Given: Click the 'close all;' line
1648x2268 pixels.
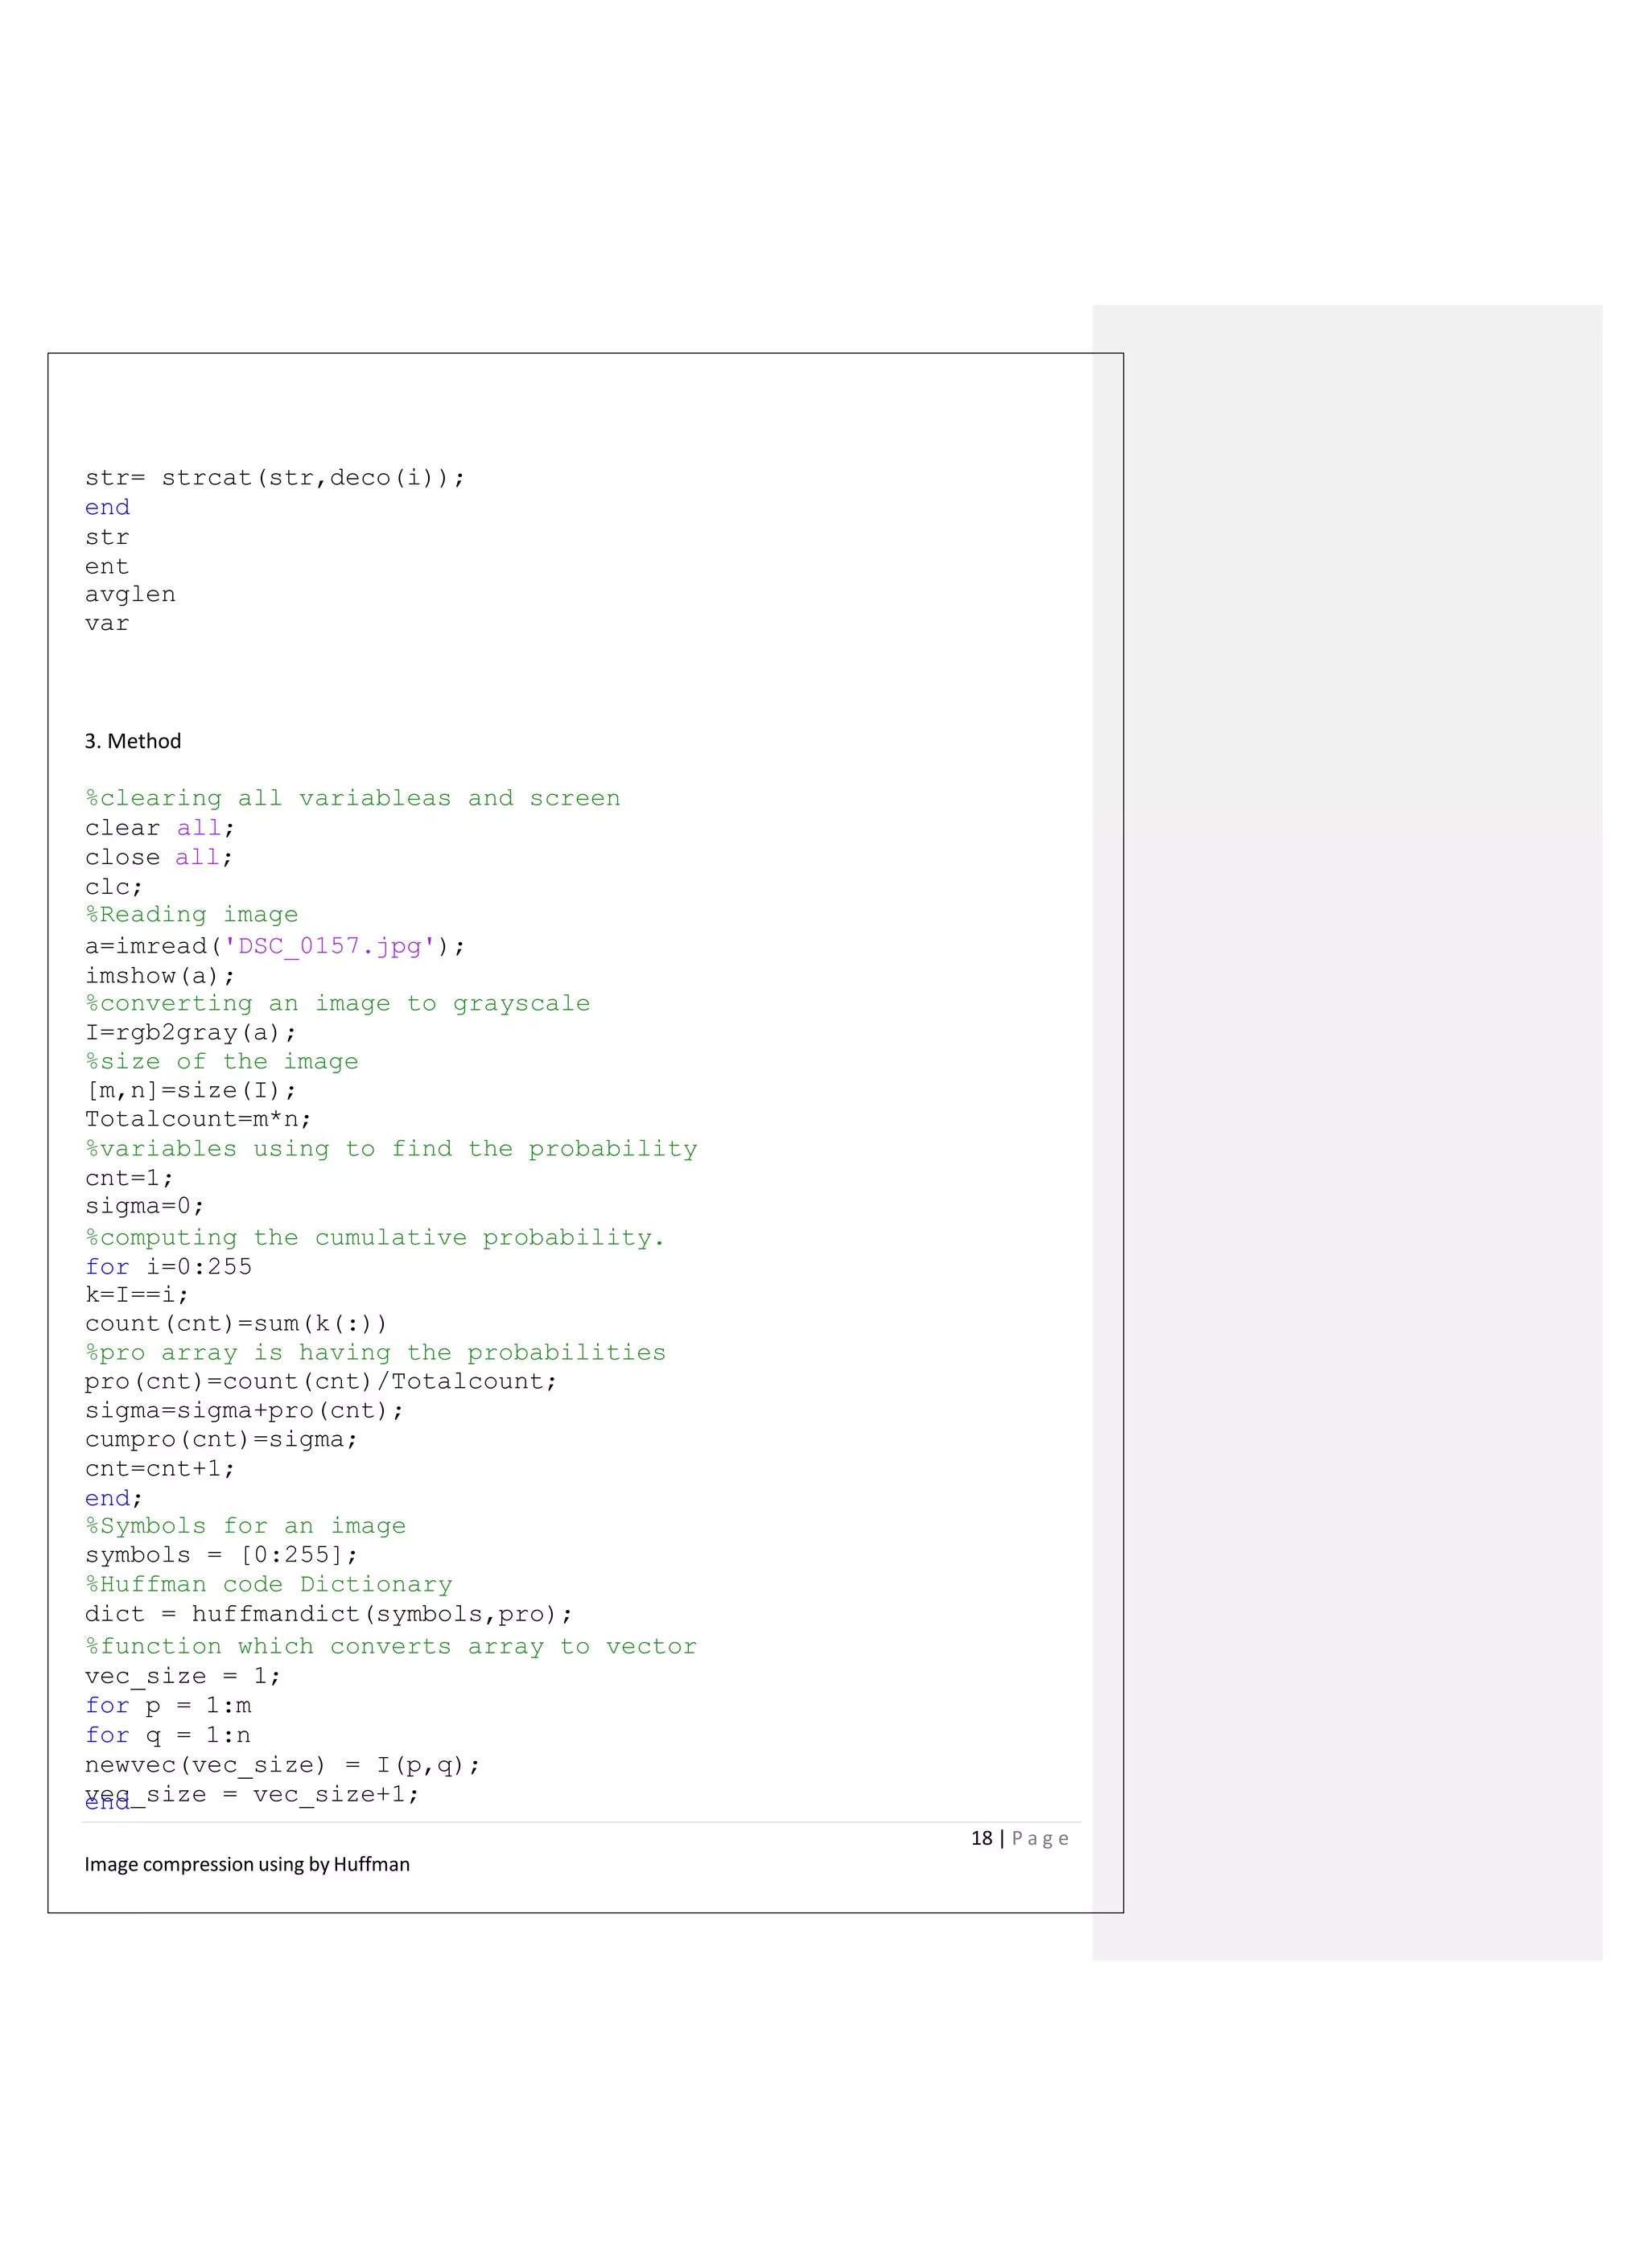Looking at the screenshot, I should [x=159, y=857].
